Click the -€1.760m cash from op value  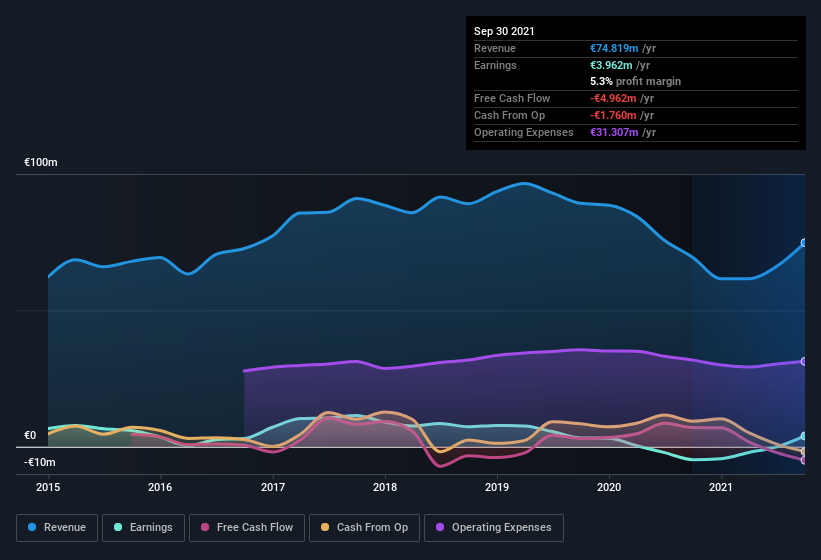click(x=613, y=115)
